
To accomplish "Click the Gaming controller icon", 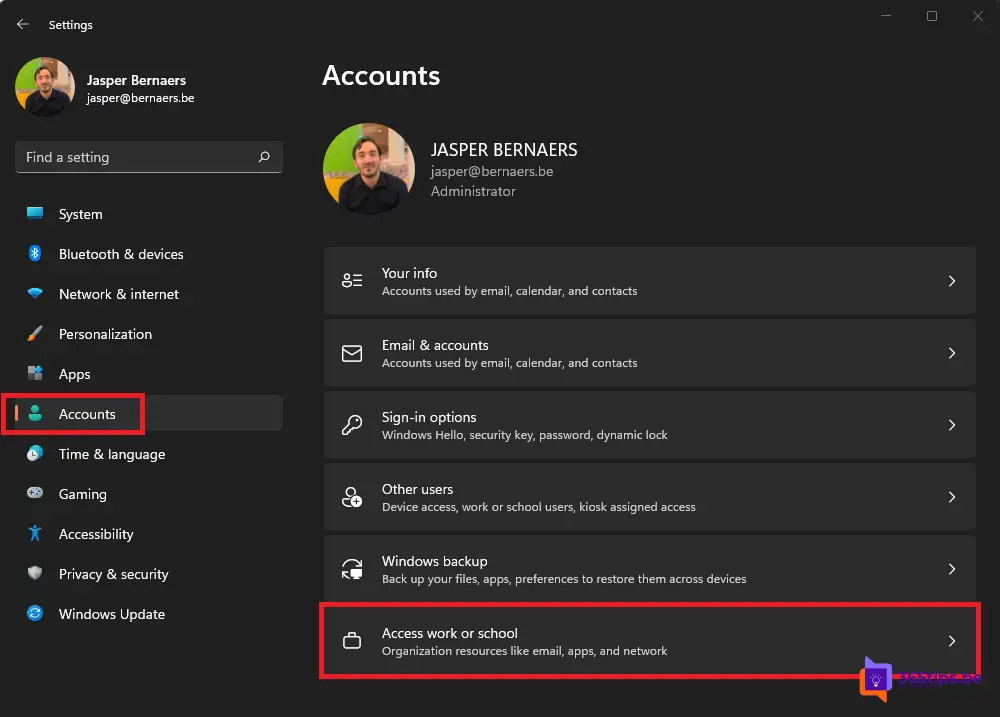I will click(35, 493).
